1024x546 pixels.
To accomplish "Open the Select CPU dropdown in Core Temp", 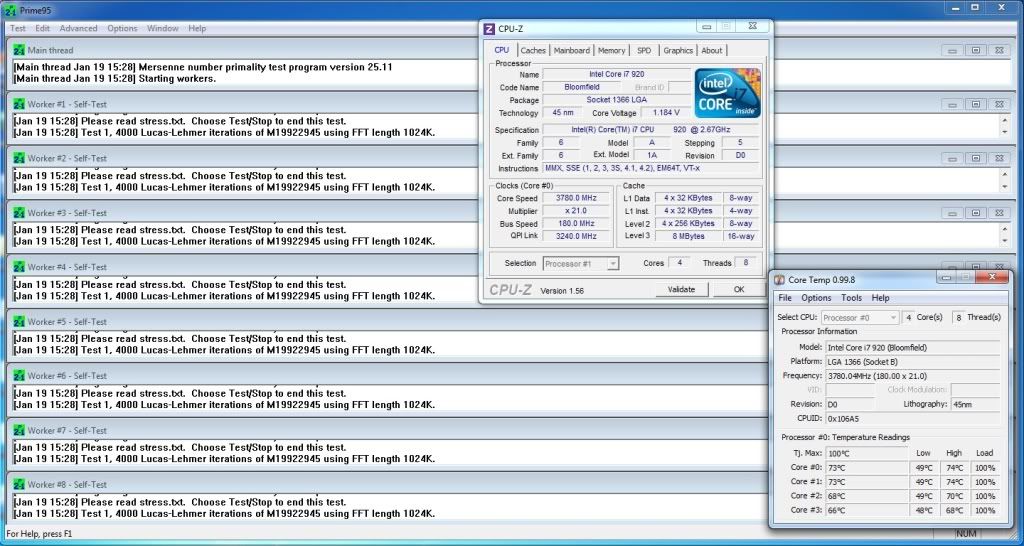I will [x=860, y=317].
